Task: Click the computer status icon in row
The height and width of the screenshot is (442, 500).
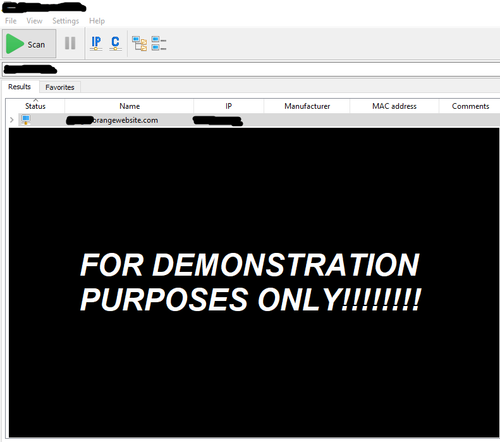Action: pos(26,120)
